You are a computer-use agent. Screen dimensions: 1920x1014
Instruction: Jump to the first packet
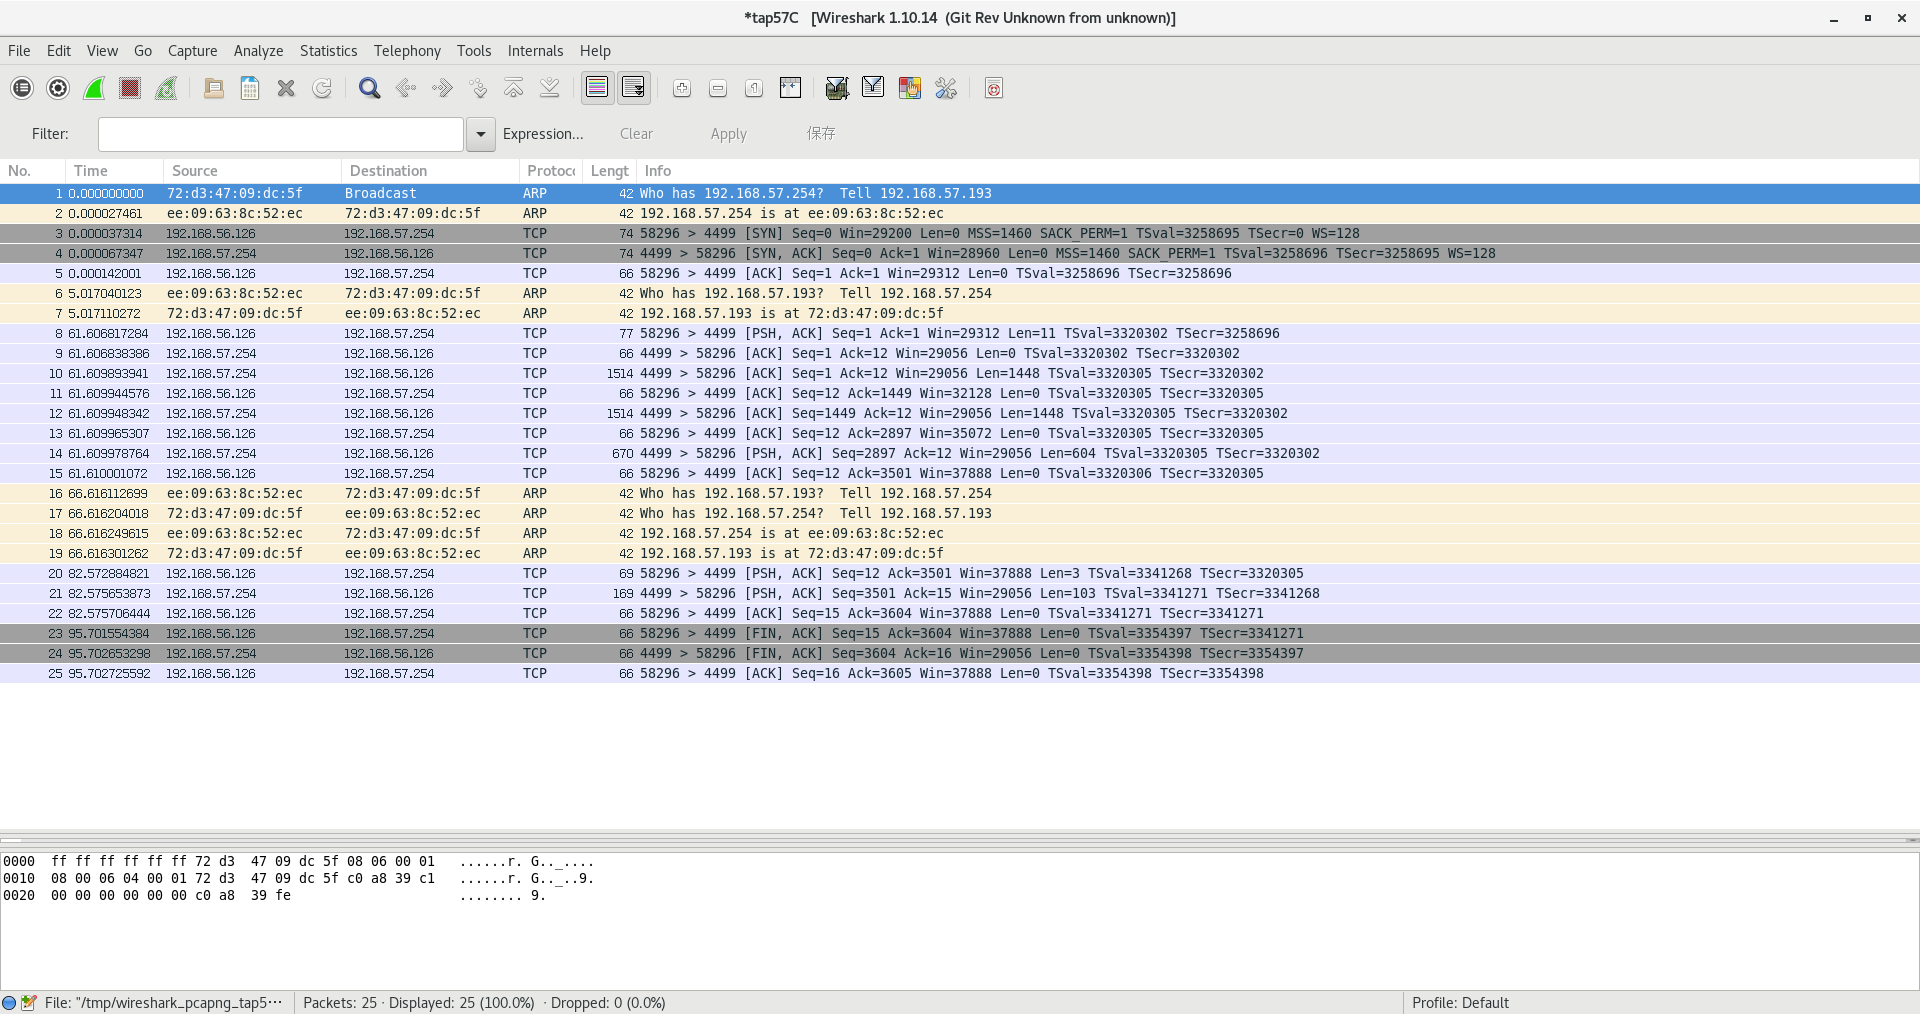pos(514,88)
